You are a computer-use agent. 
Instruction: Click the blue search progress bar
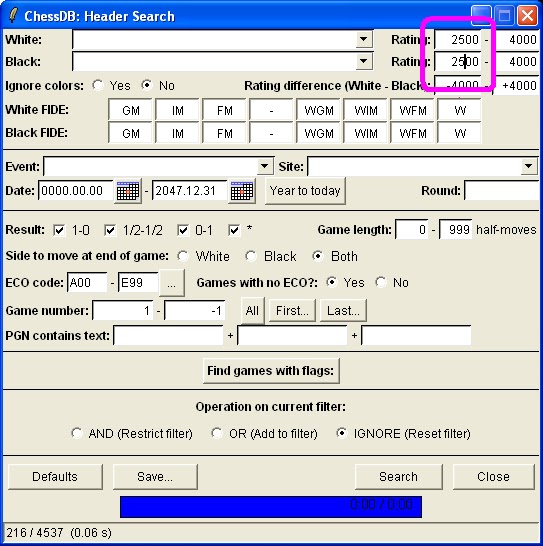pyautogui.click(x=271, y=507)
